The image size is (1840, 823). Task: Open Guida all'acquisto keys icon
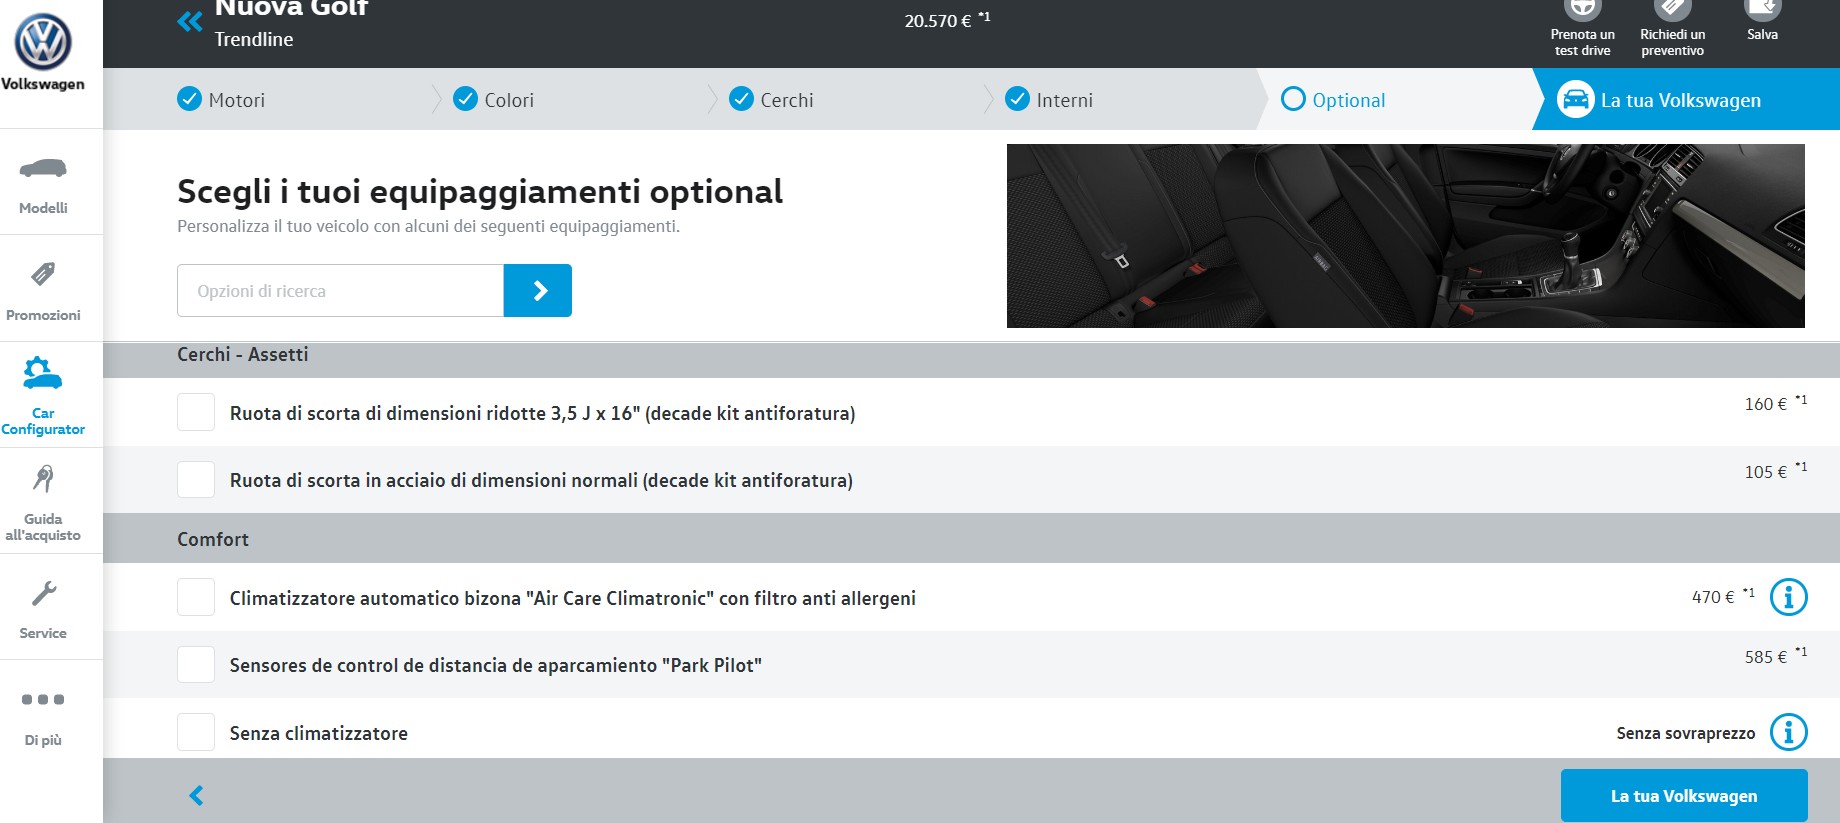point(43,479)
